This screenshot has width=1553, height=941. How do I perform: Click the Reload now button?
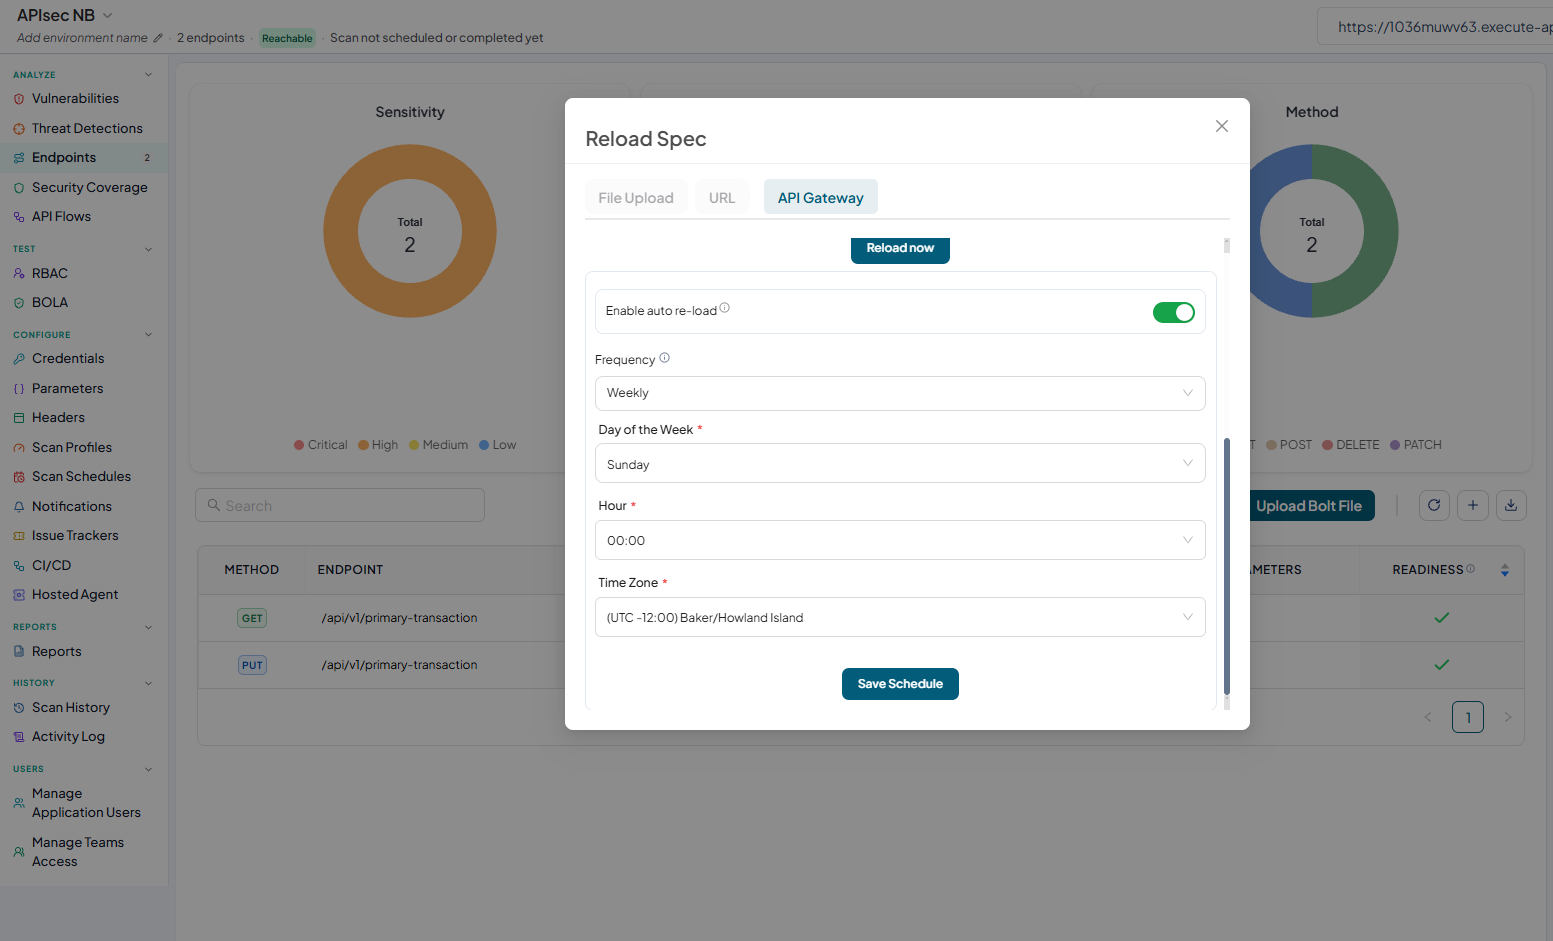[x=900, y=249]
